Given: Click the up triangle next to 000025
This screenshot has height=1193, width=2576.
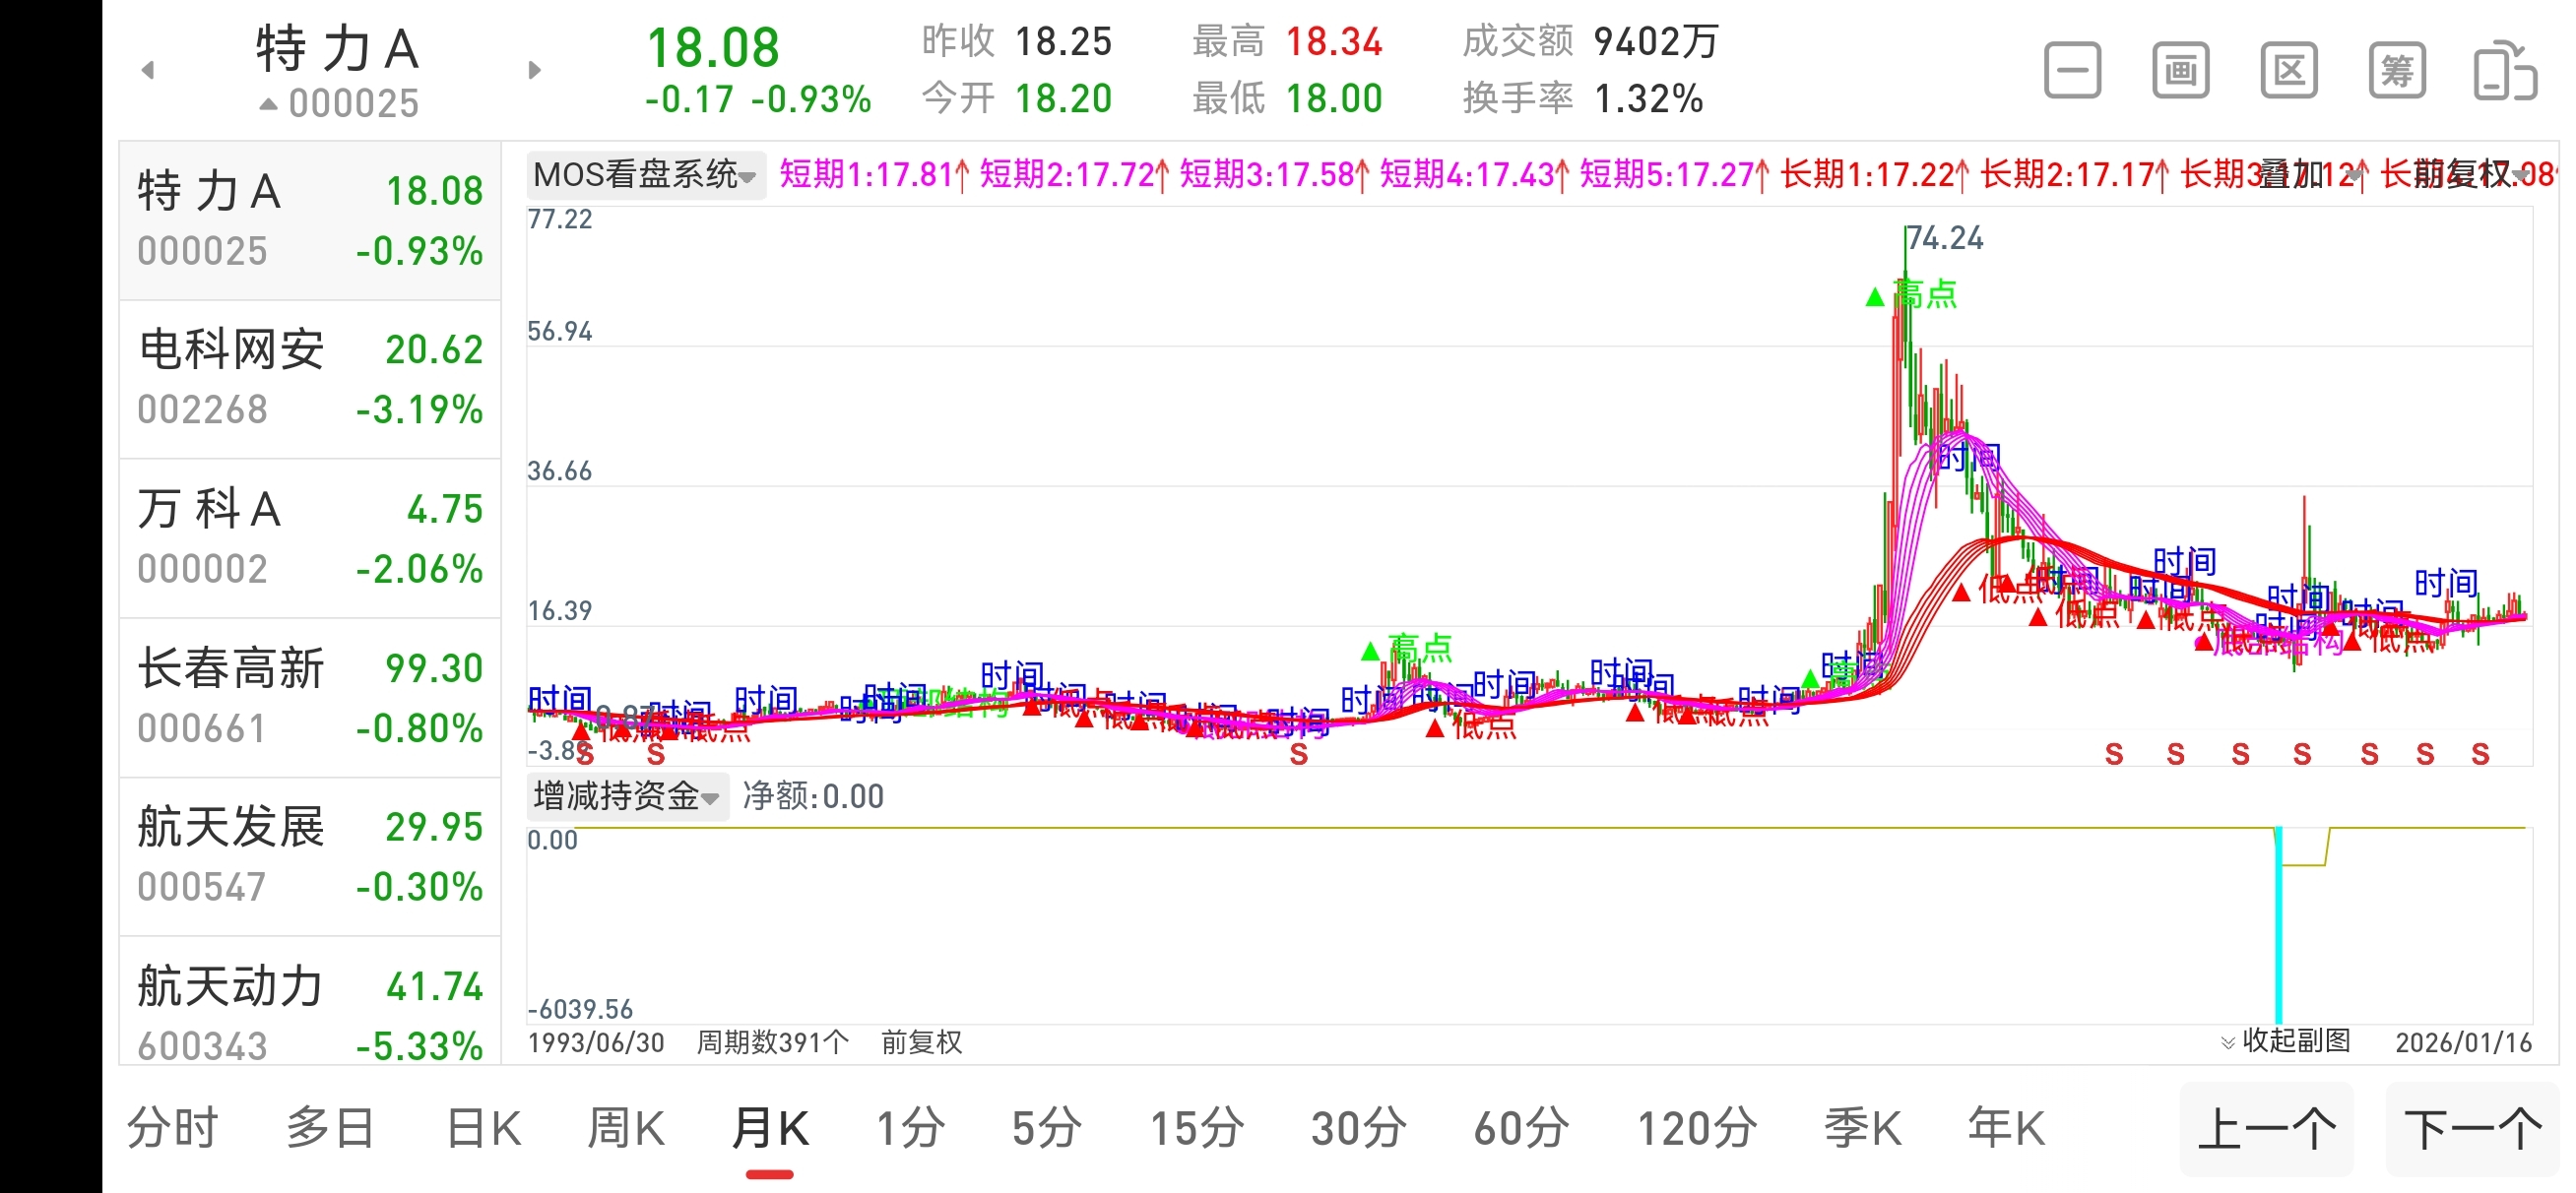Looking at the screenshot, I should [267, 103].
